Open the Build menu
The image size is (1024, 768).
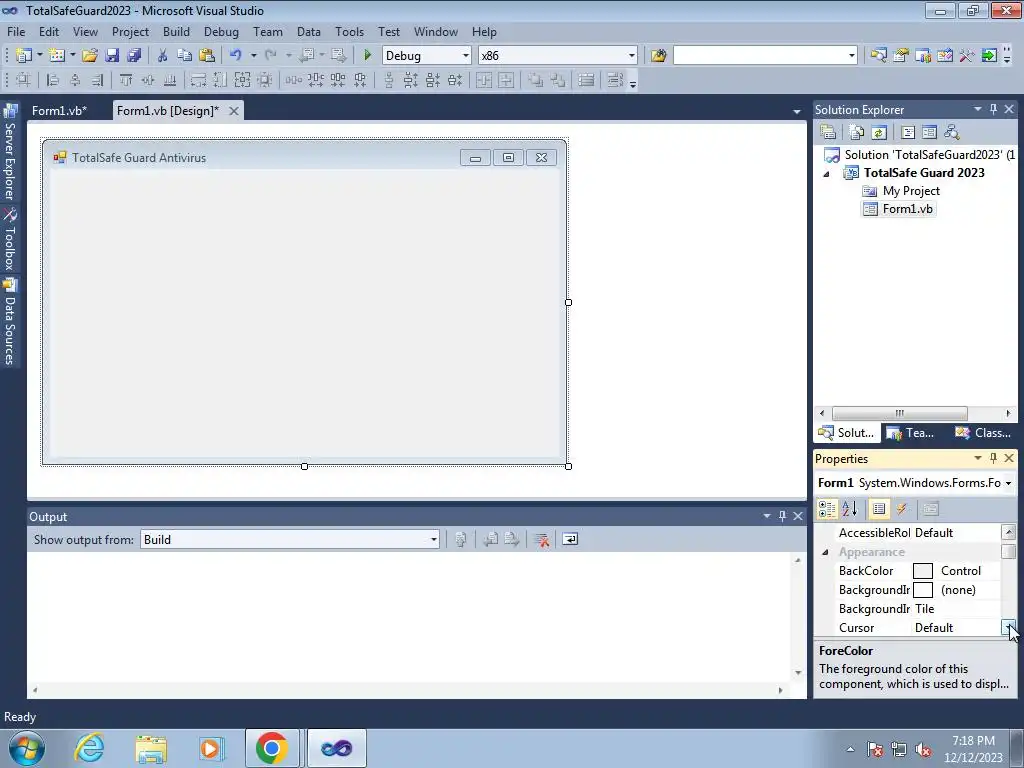[176, 31]
